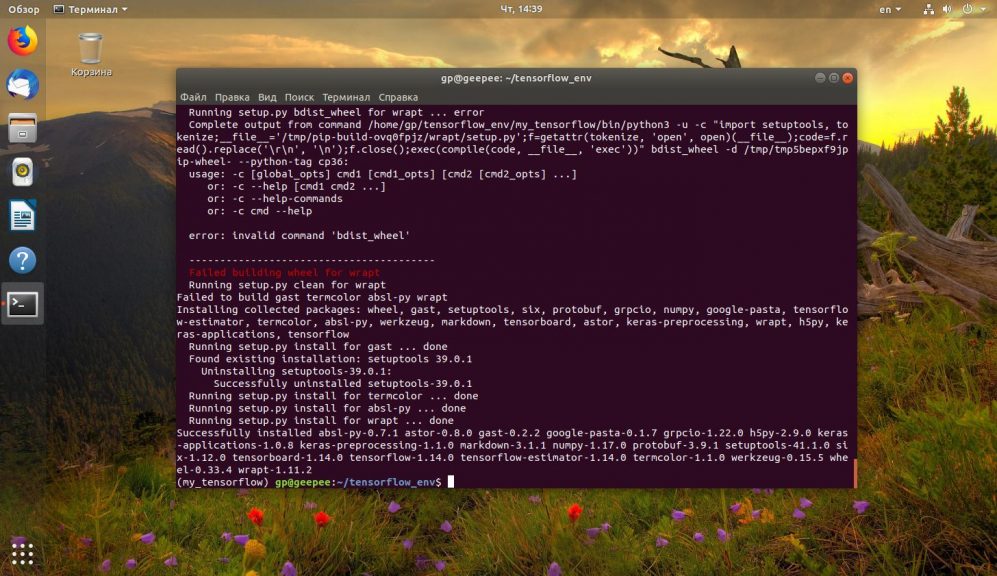Open the Вид menu in terminal
This screenshot has width=997, height=576.
click(267, 97)
